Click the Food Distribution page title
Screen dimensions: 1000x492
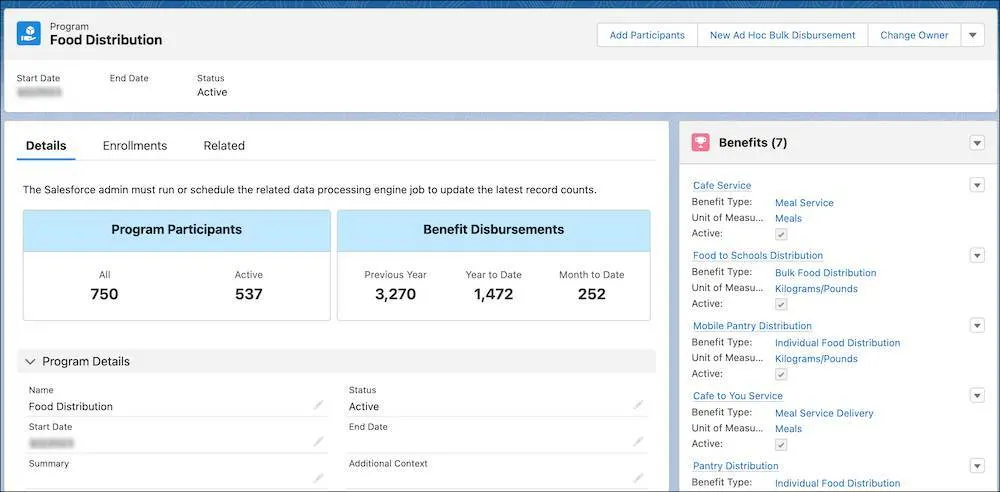[106, 40]
